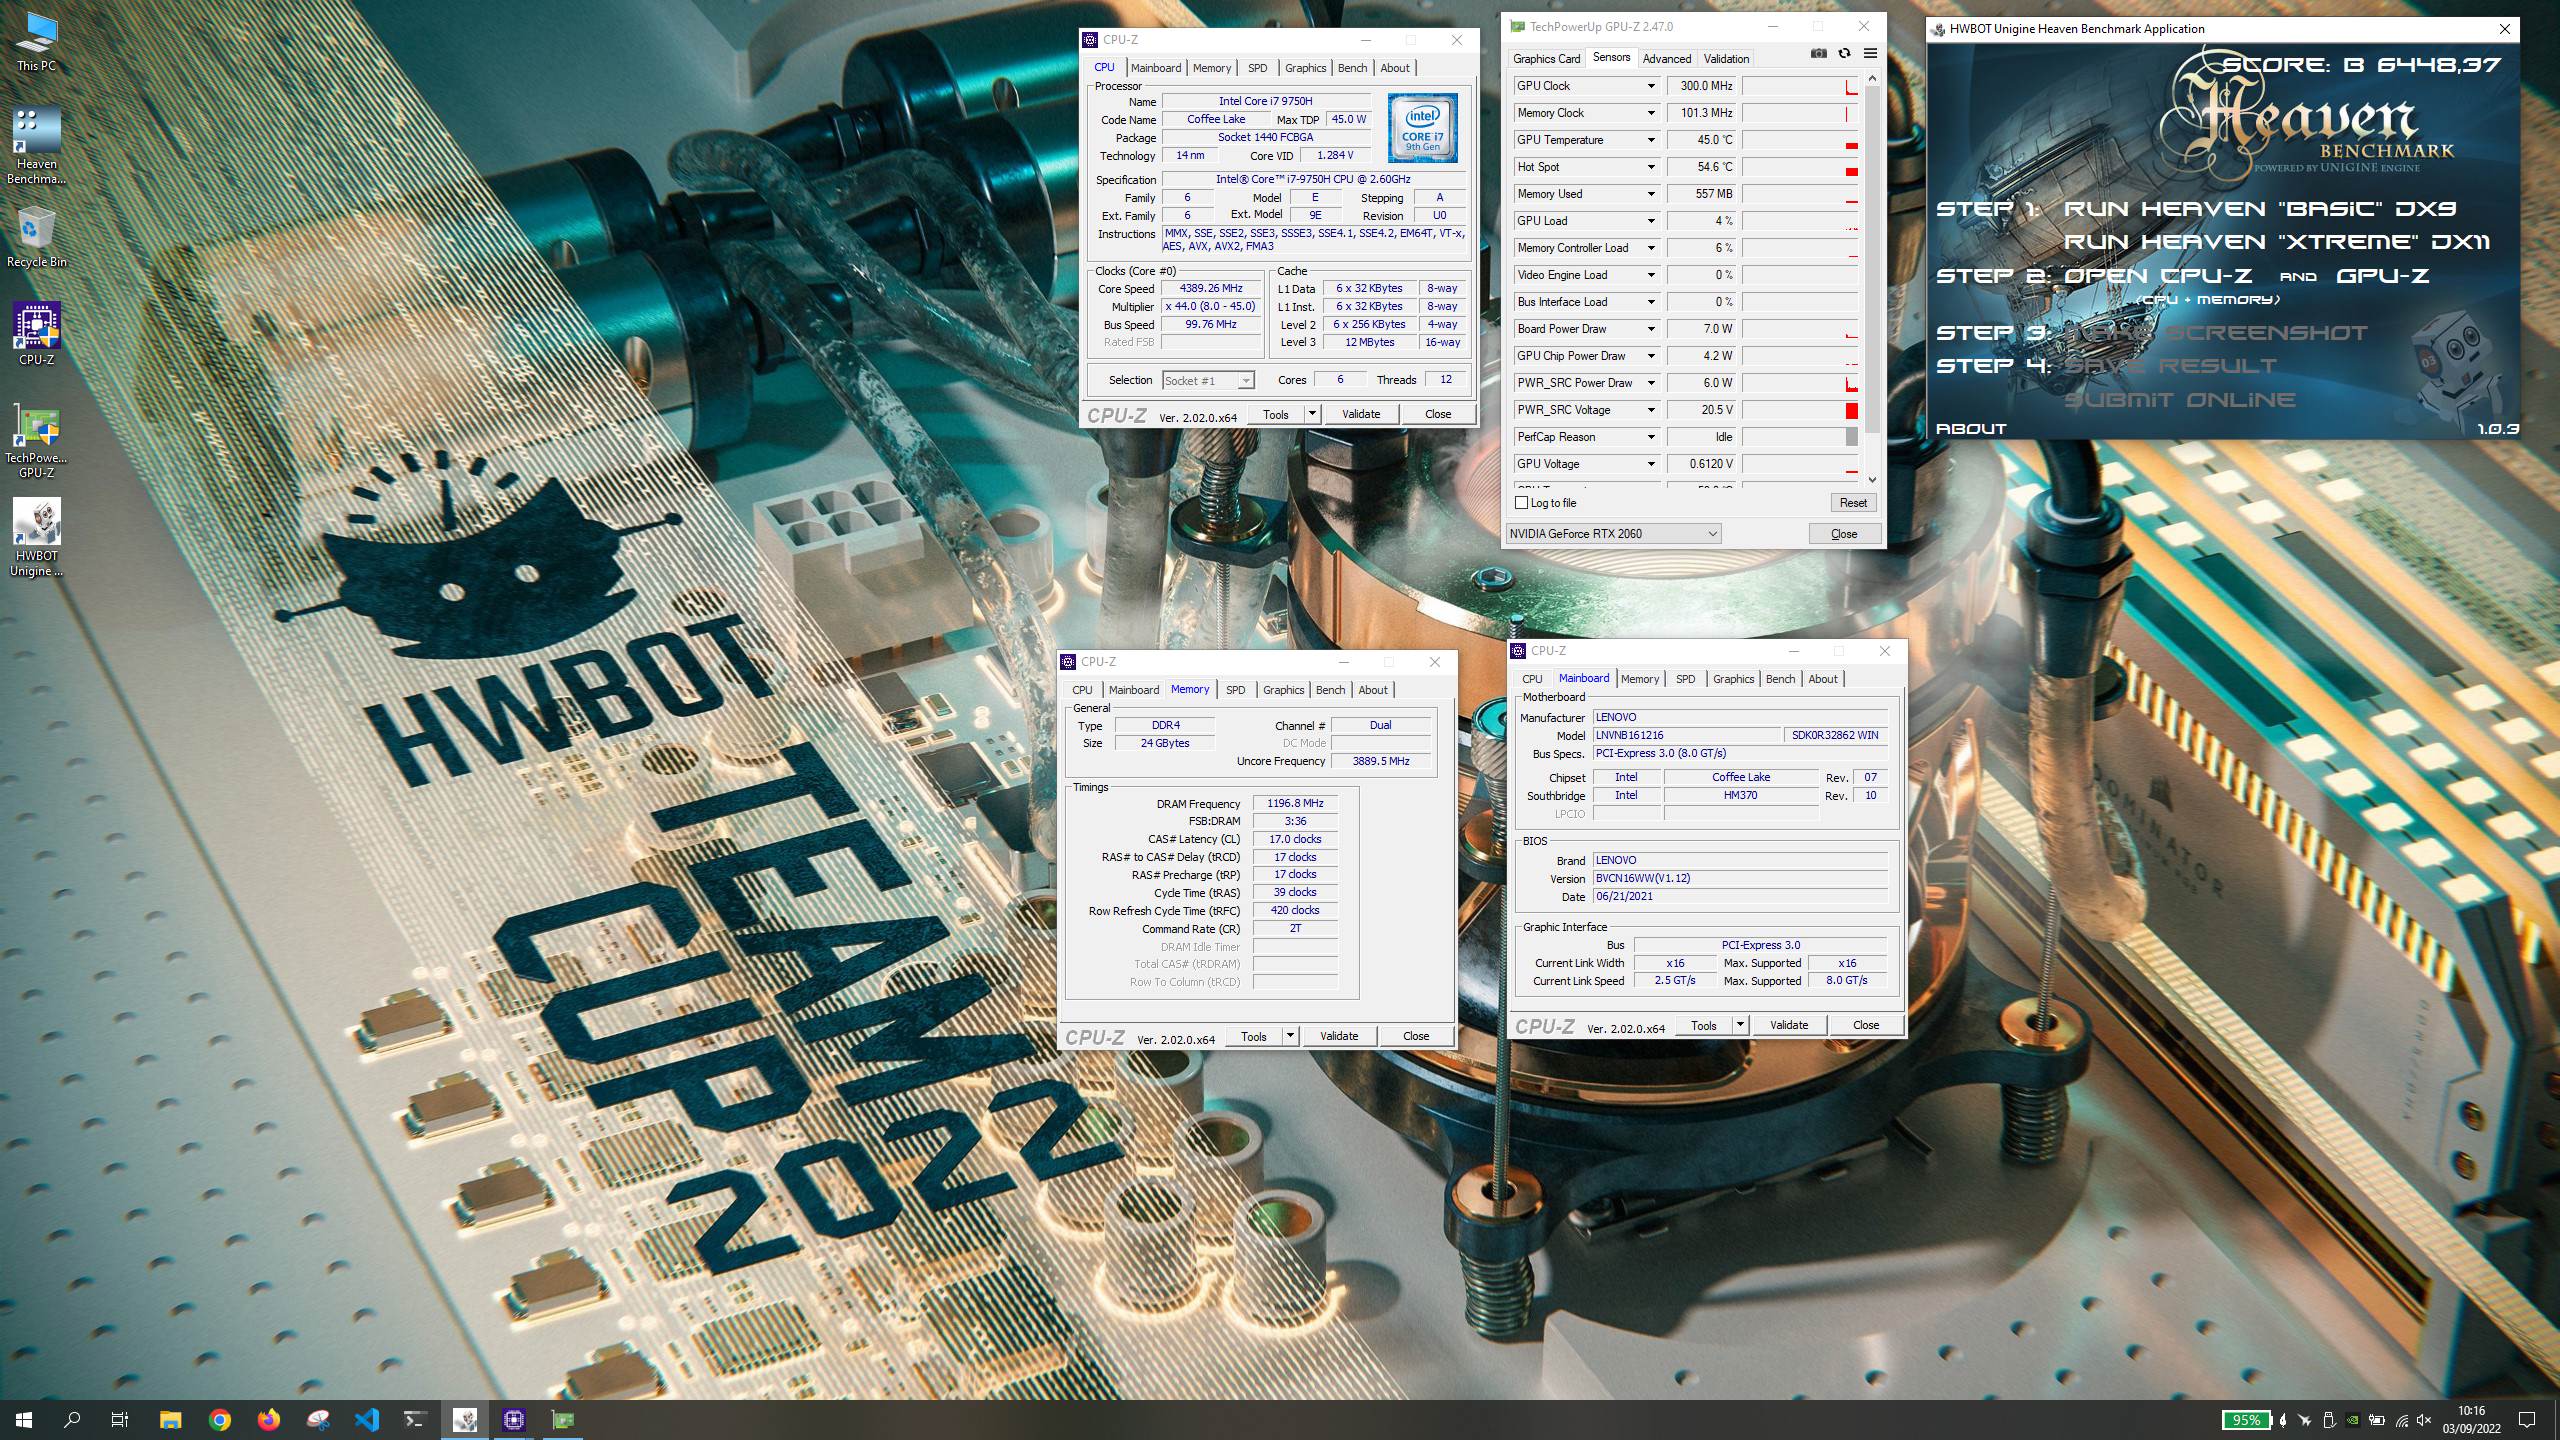
Task: Open the Mainboard tab in top CPU-Z window
Action: [x=1156, y=68]
